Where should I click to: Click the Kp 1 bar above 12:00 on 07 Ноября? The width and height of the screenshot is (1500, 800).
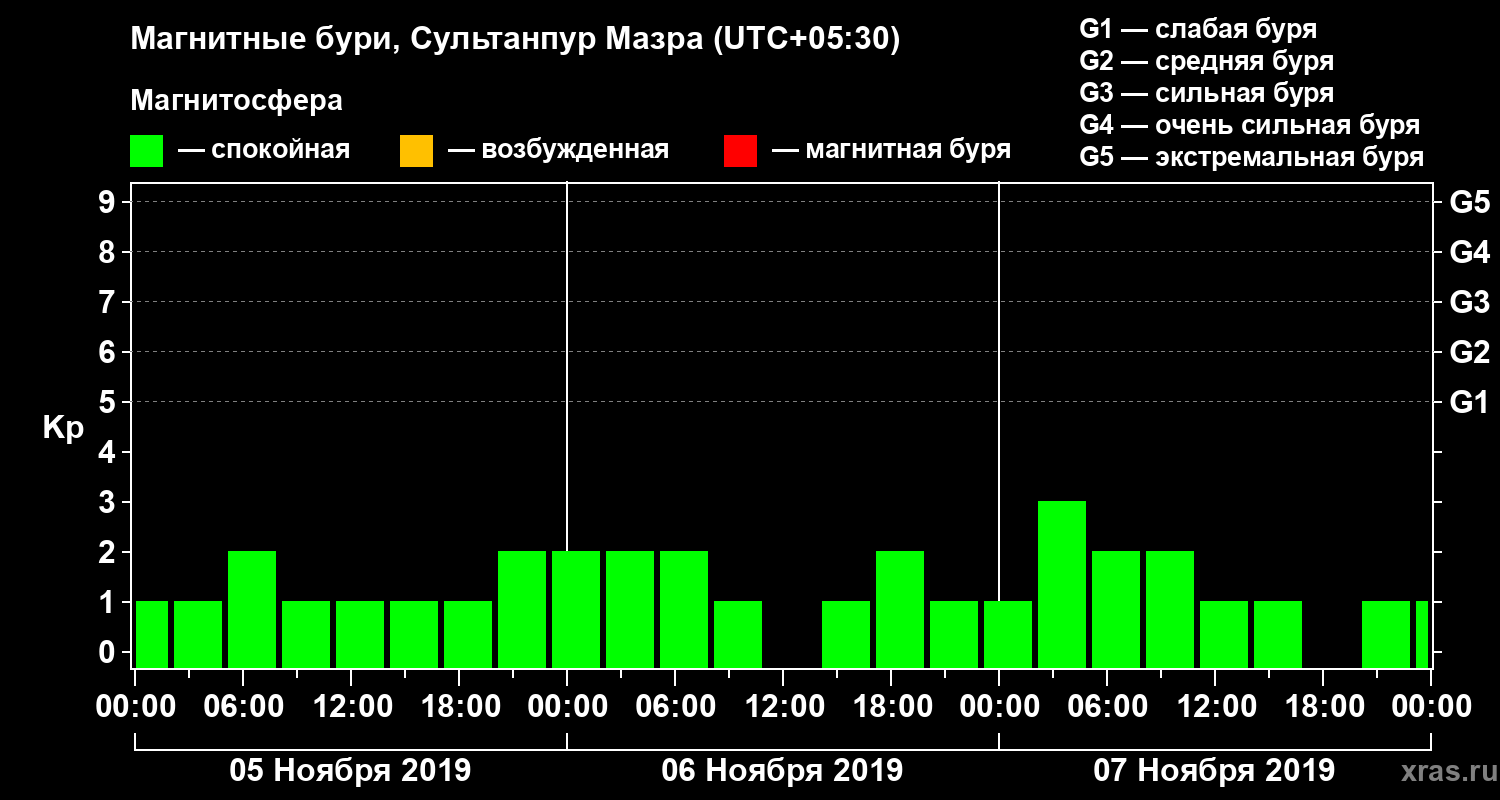[x=1224, y=634]
